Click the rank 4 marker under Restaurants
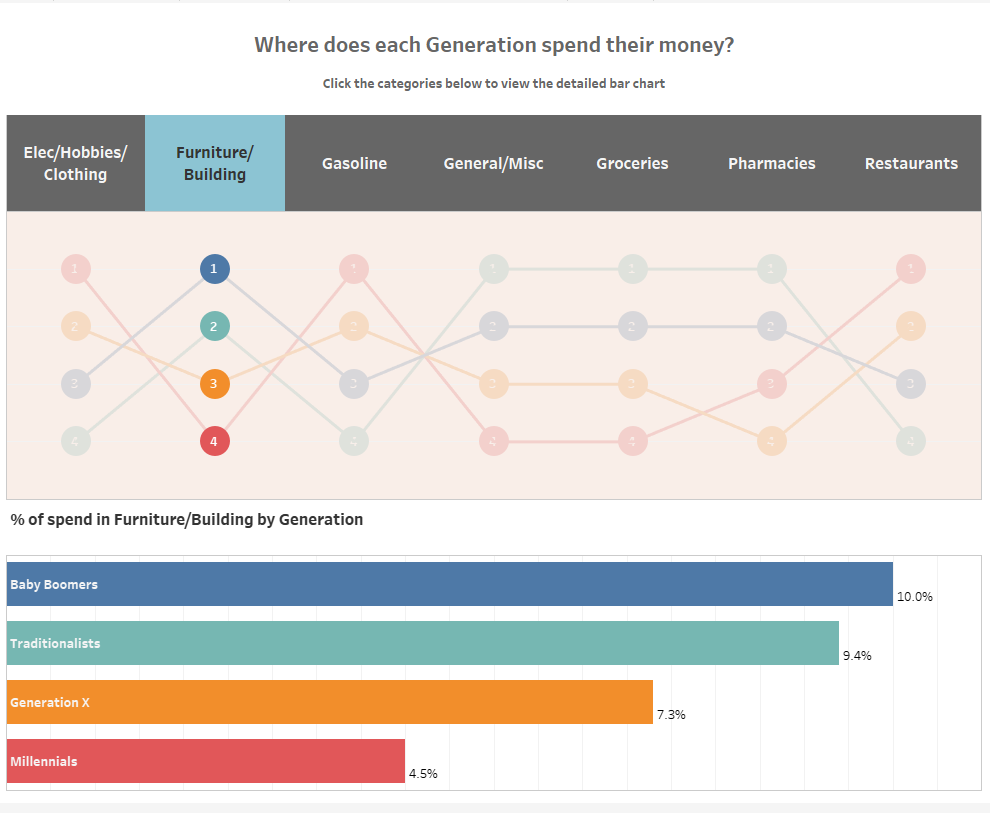Image resolution: width=990 pixels, height=813 pixels. [910, 440]
